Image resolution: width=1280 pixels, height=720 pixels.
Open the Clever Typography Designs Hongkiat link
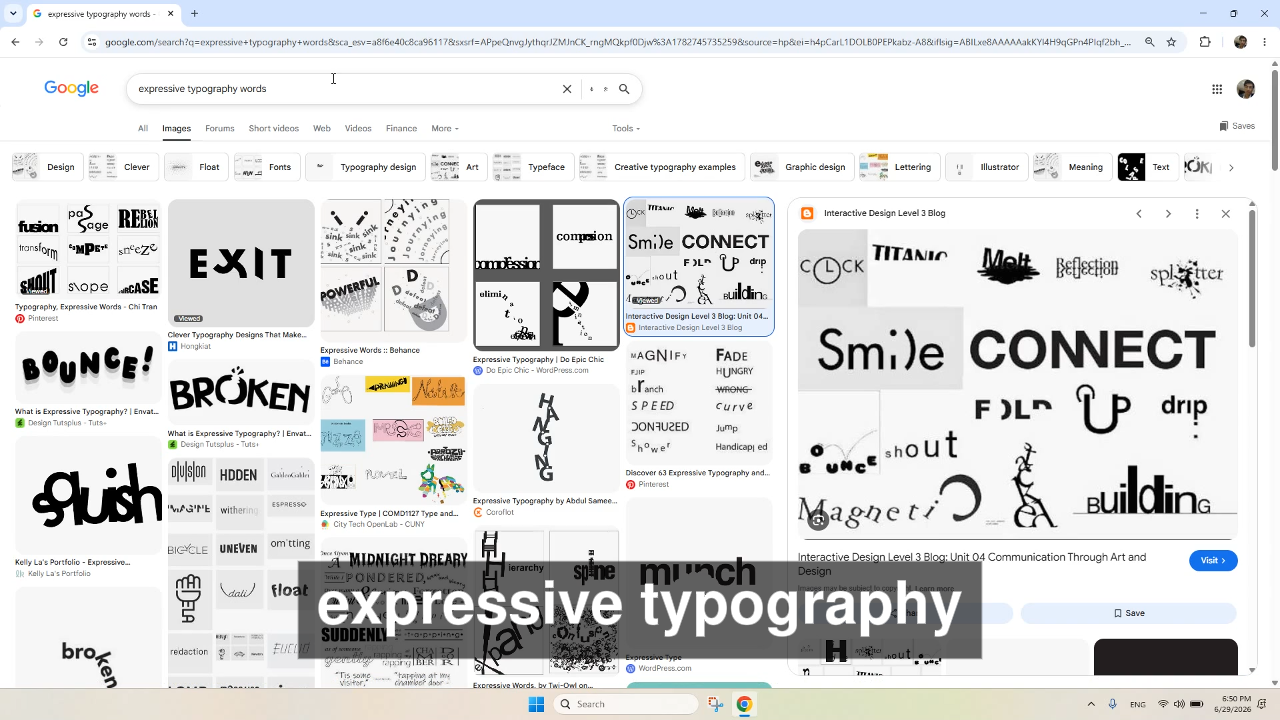241,341
